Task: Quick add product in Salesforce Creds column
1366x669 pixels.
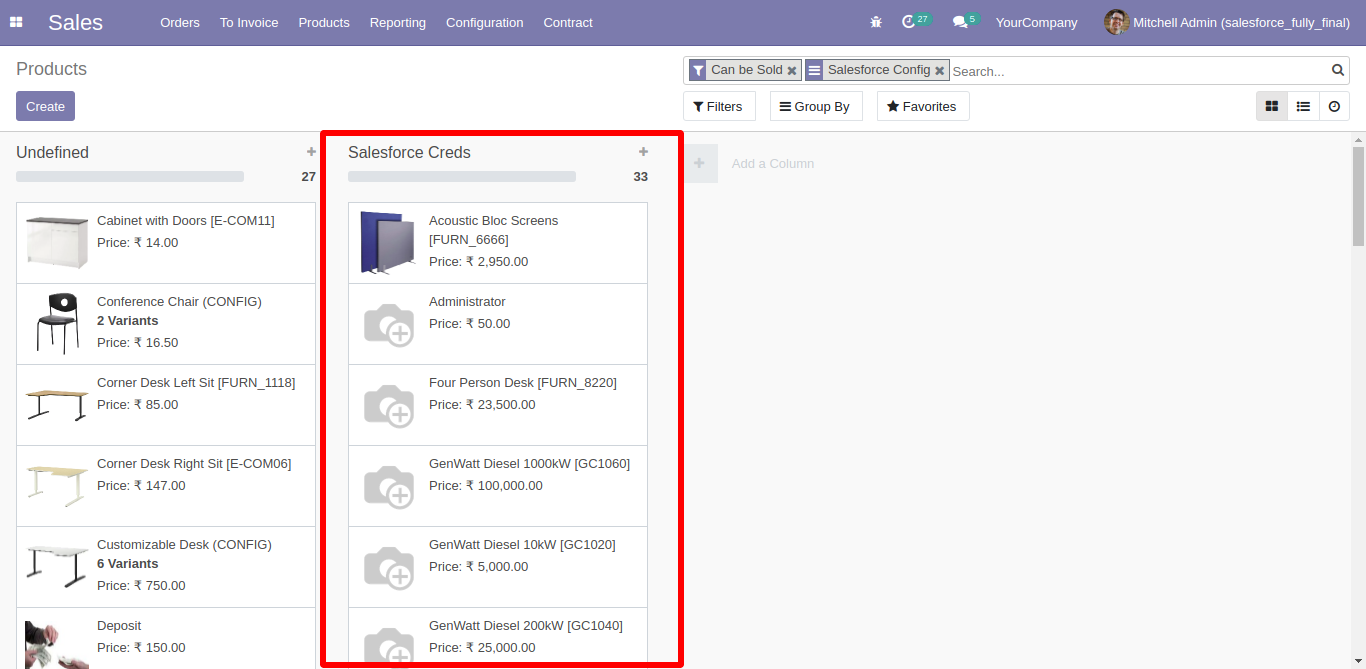Action: (643, 152)
